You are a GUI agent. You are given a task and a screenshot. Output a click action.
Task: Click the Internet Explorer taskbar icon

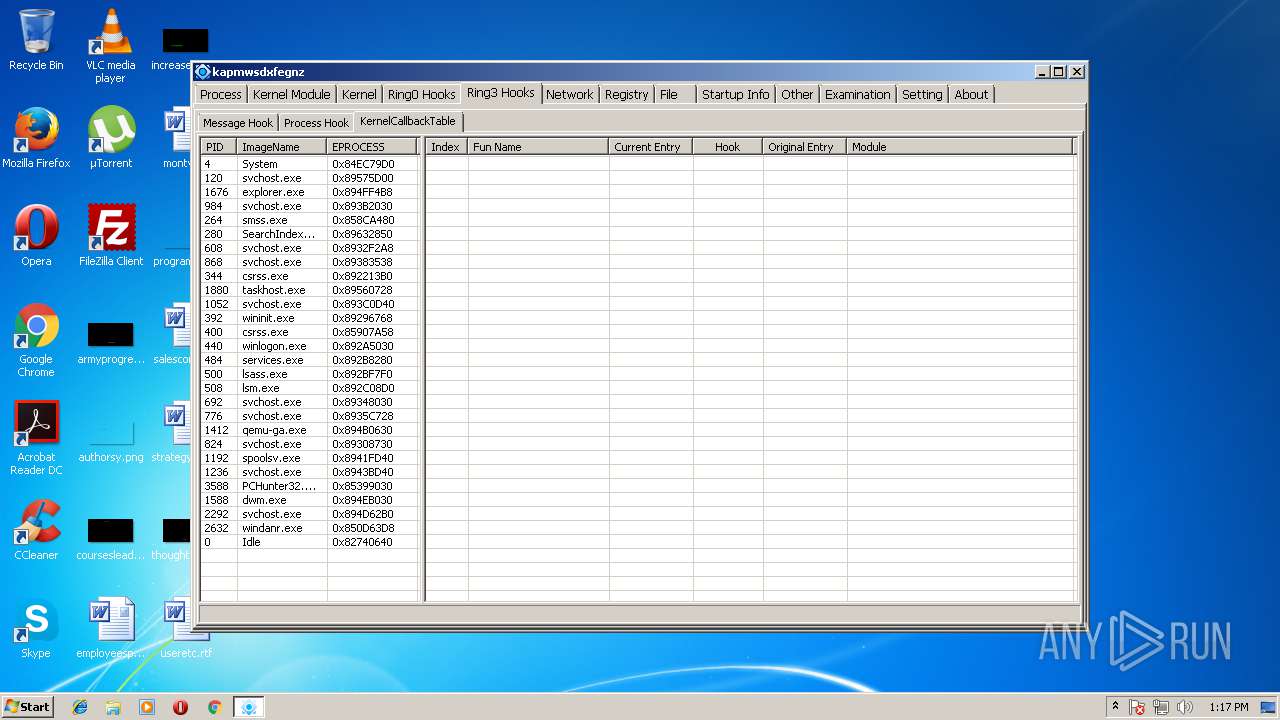pos(80,707)
